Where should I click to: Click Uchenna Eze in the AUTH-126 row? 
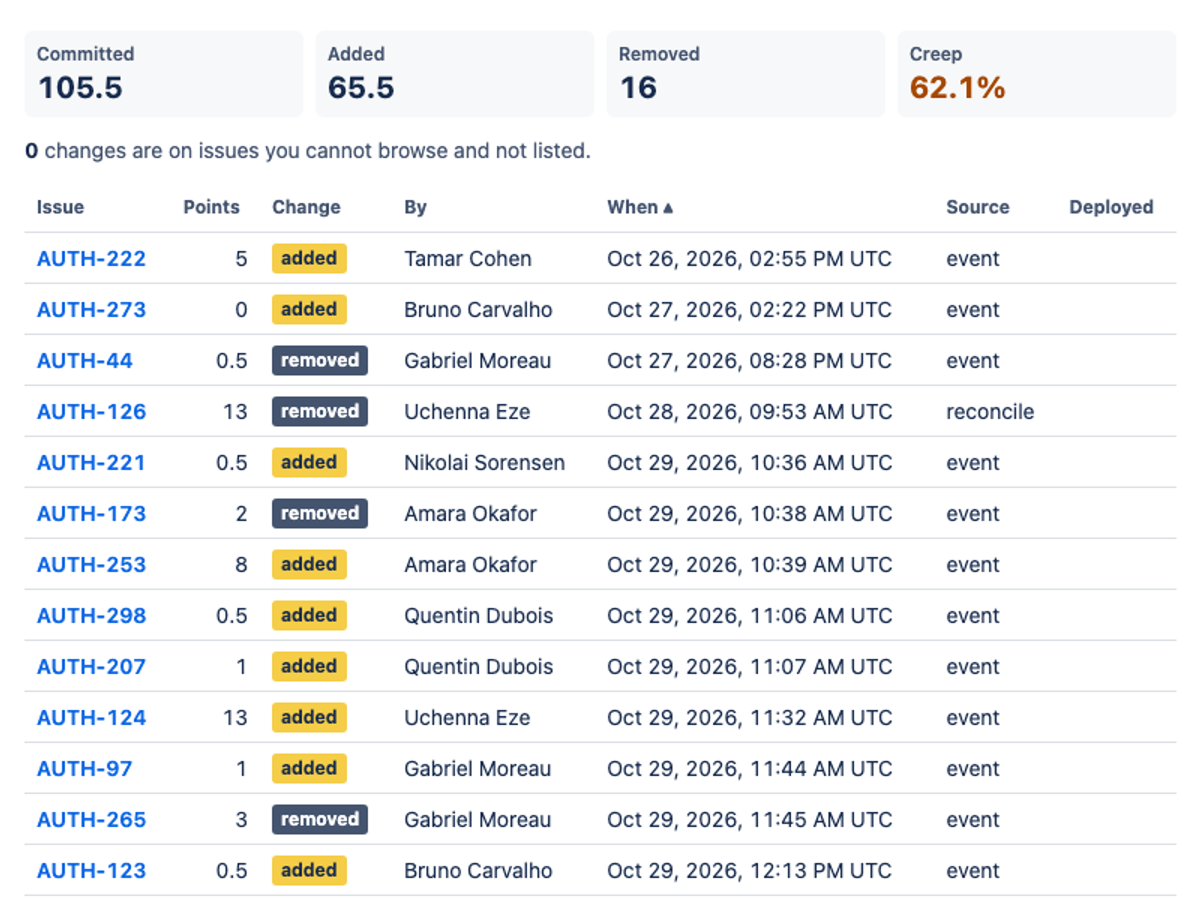[467, 412]
